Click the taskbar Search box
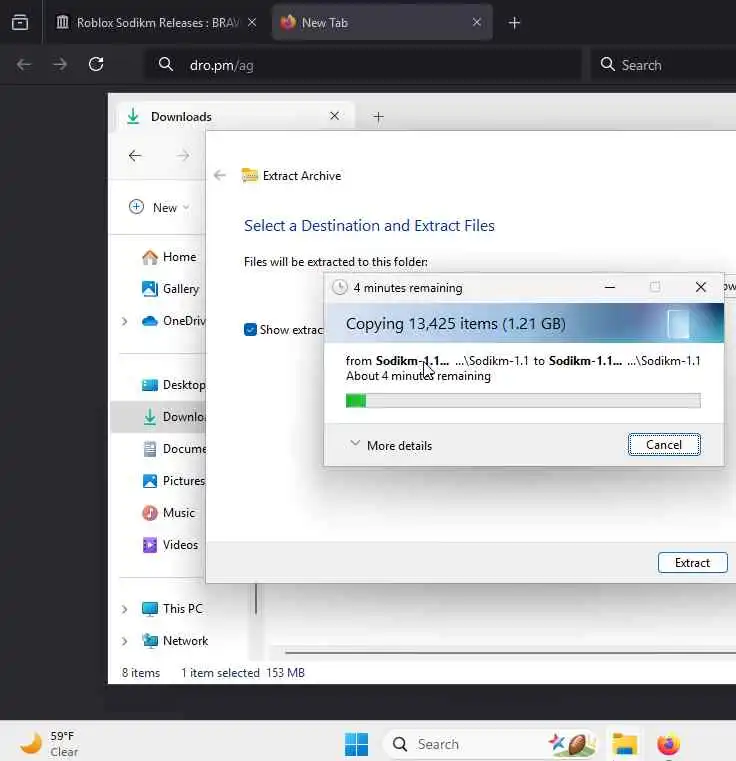The image size is (736, 761). pos(490,744)
